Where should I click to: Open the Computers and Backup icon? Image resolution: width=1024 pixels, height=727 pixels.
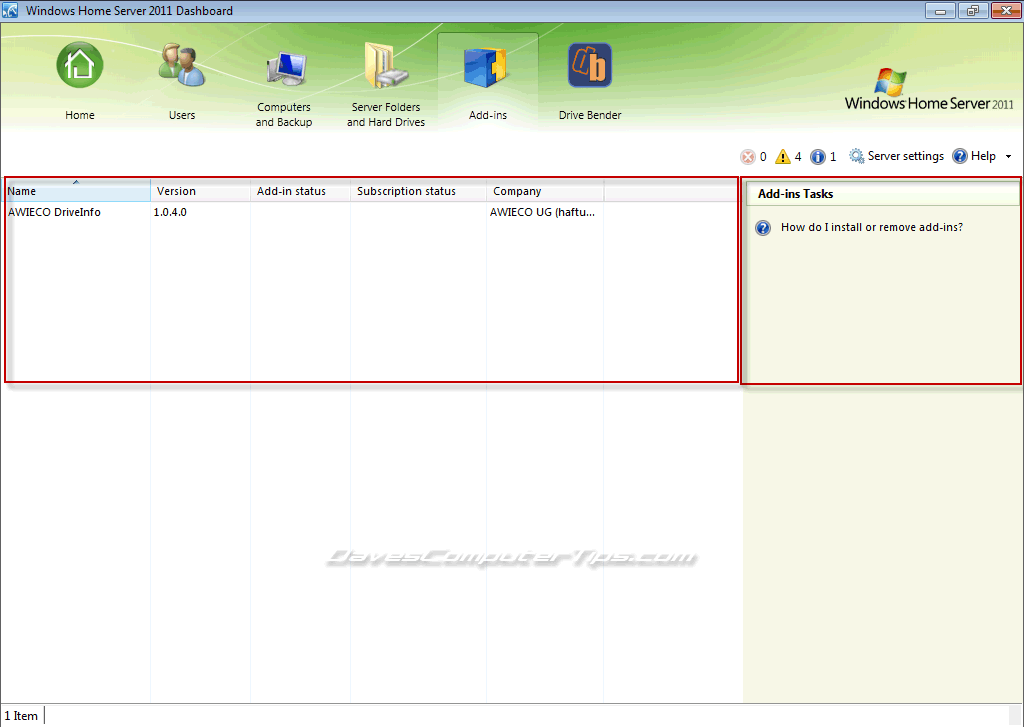[x=285, y=68]
